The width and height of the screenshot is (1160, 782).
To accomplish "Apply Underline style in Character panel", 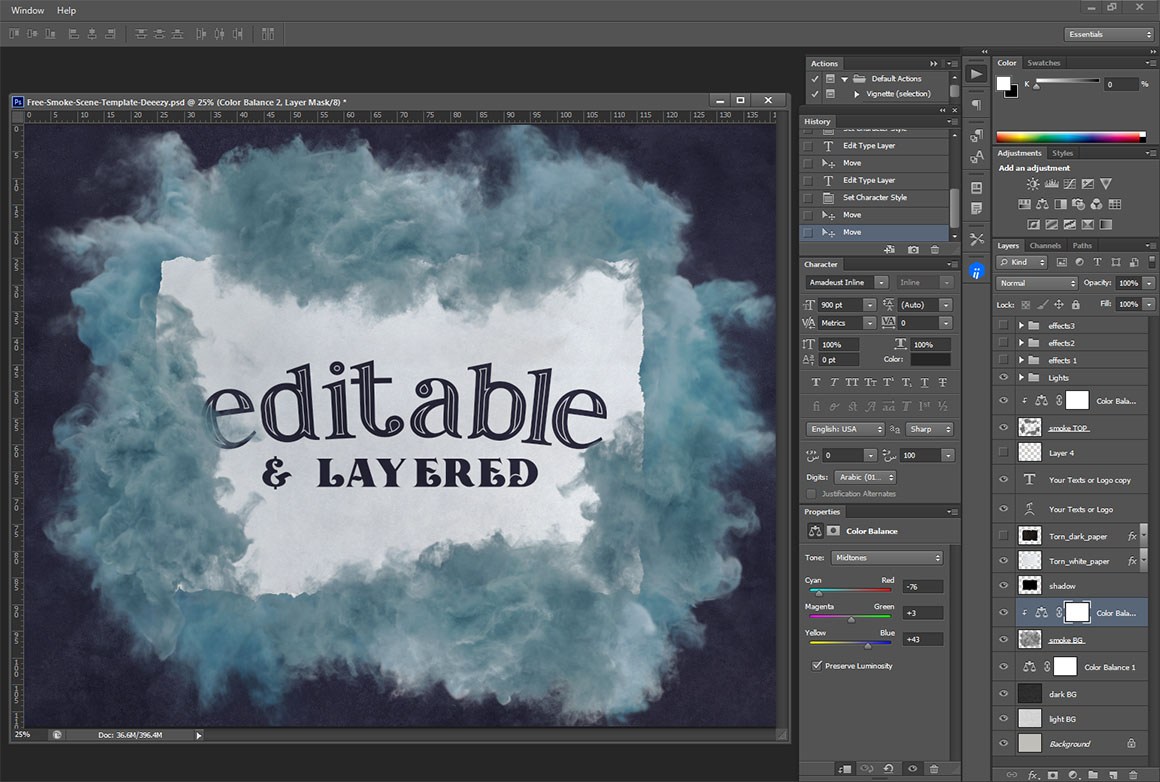I will click(925, 382).
